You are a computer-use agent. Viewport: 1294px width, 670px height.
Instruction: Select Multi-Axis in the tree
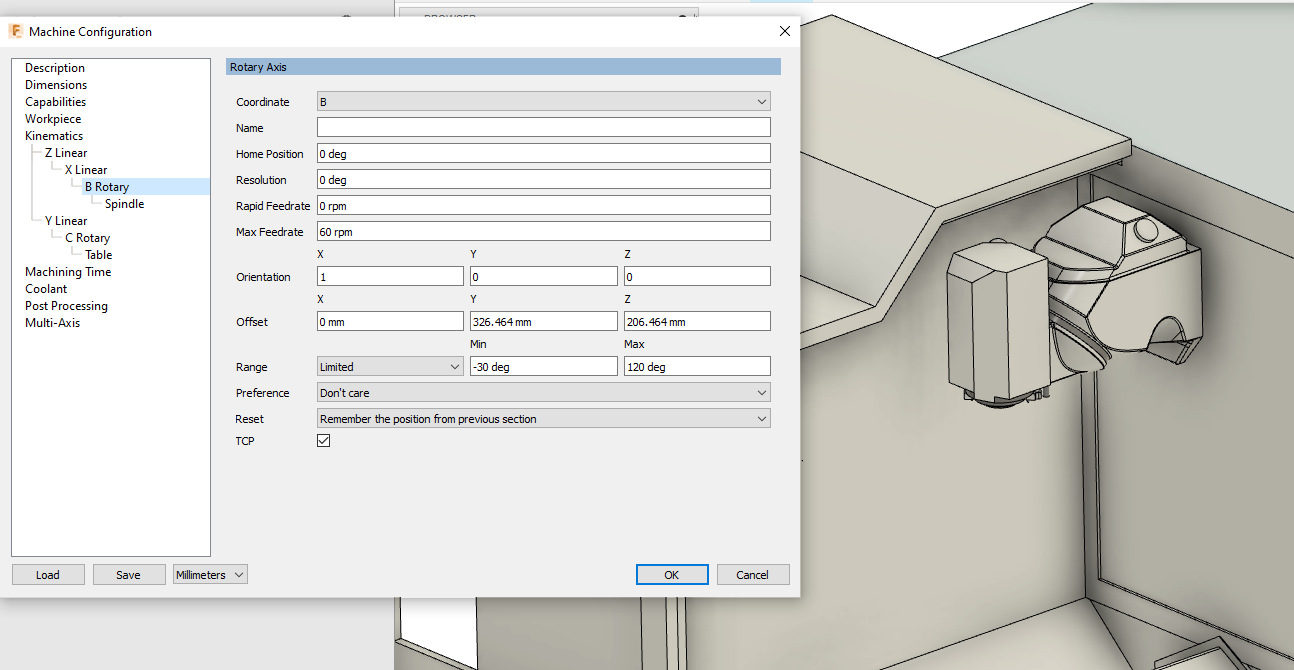click(52, 323)
